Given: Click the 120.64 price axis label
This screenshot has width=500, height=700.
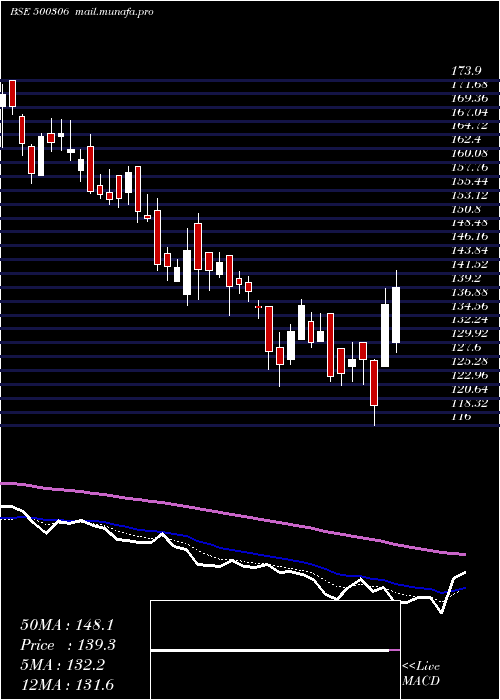Looking at the screenshot, I should coord(469,388).
